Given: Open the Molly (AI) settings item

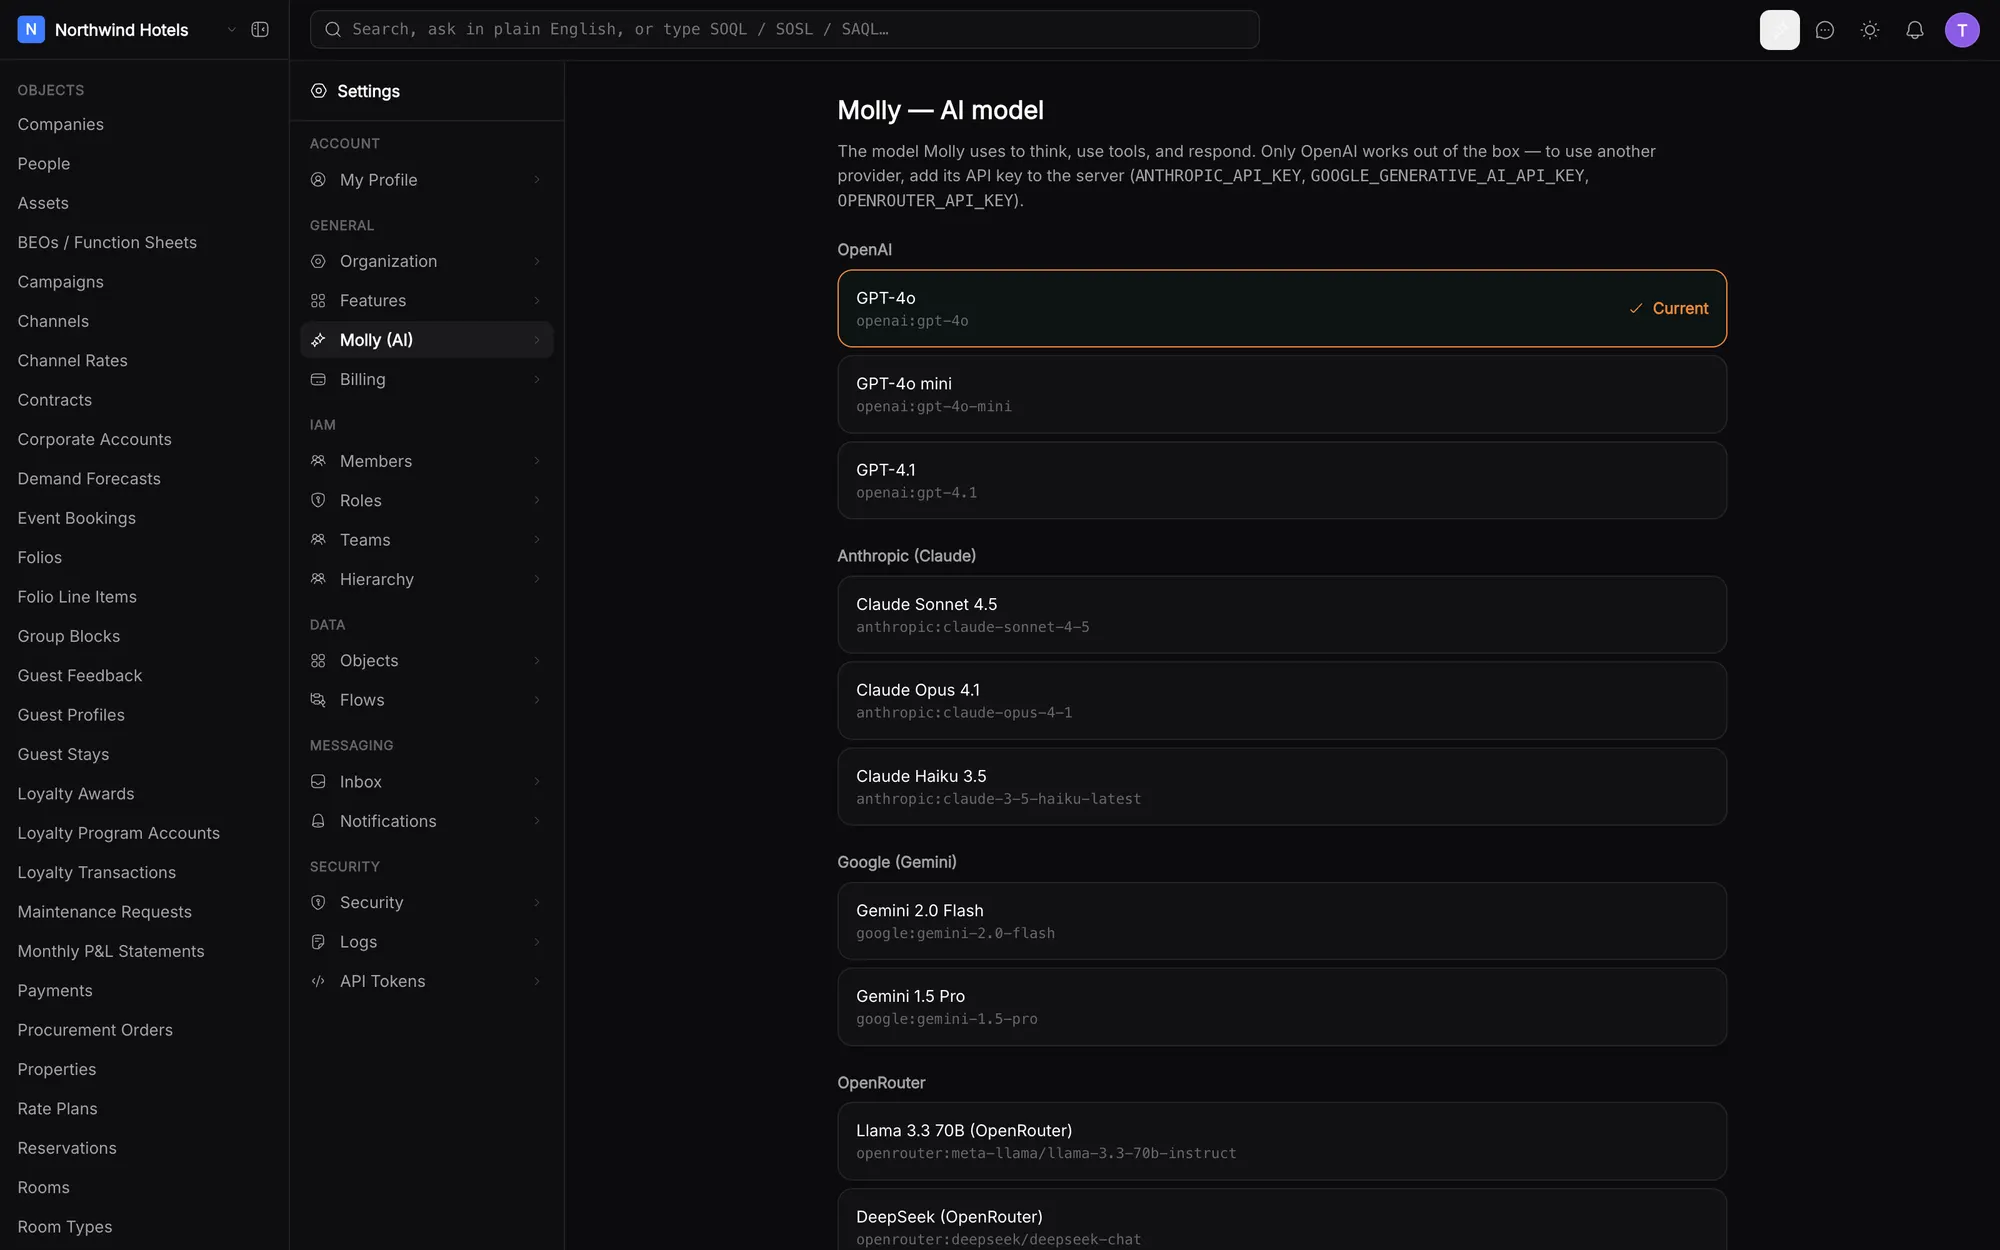Looking at the screenshot, I should click(x=427, y=340).
